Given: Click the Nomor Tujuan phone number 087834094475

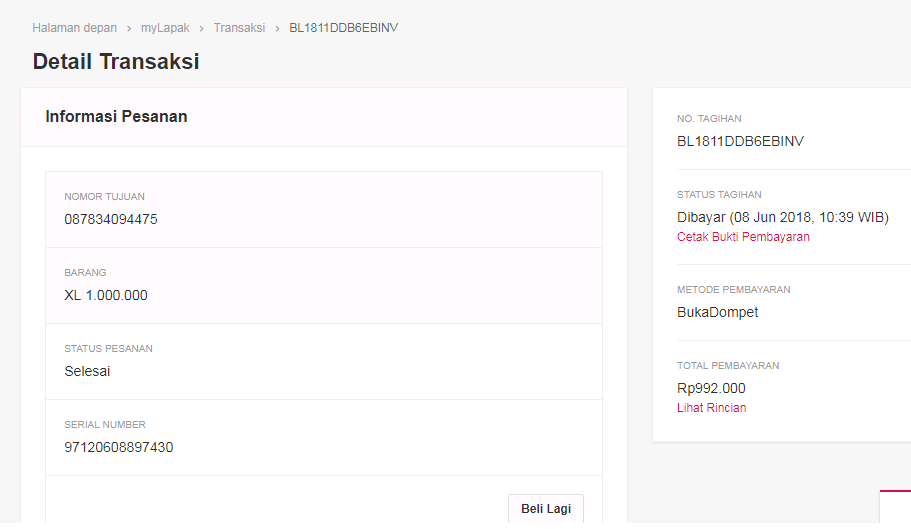Looking at the screenshot, I should pos(110,219).
